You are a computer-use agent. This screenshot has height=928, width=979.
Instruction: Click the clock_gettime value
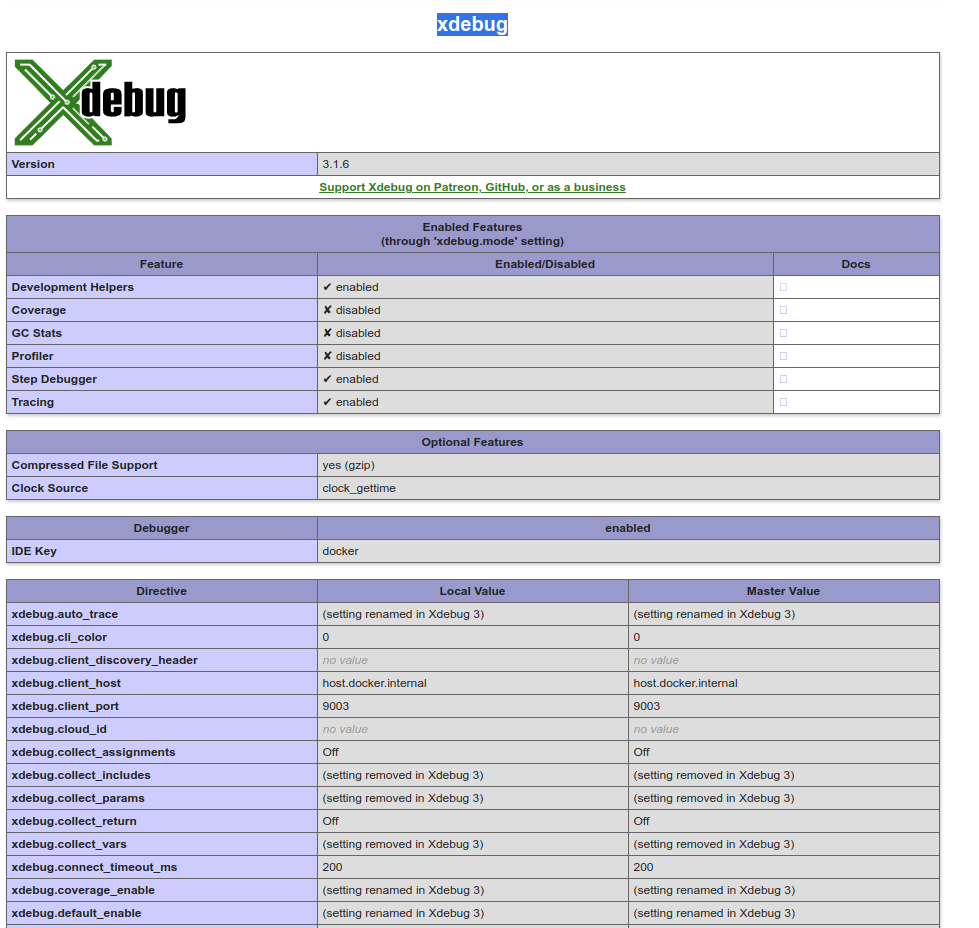click(x=359, y=488)
